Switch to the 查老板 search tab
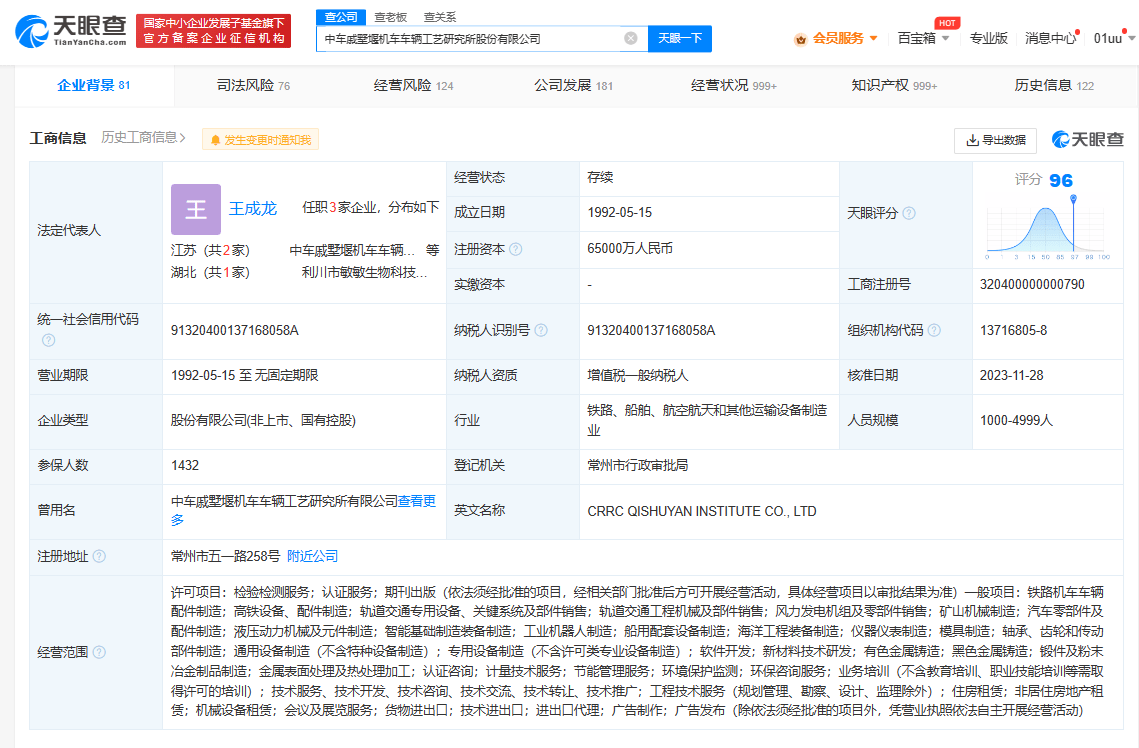This screenshot has height=748, width=1139. tap(390, 17)
